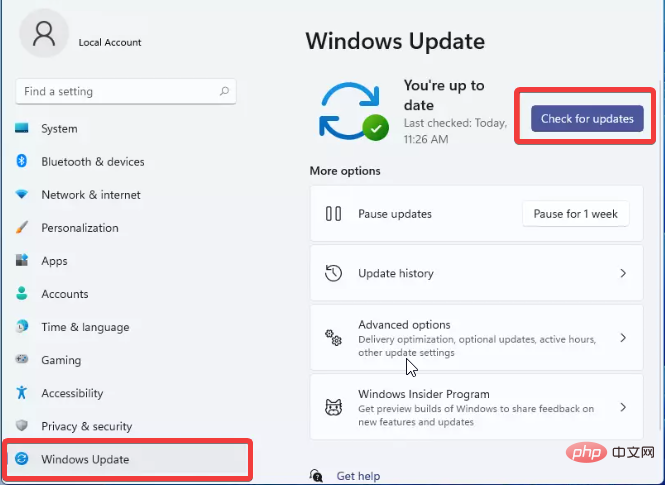Open the Advanced options row
The image size is (665, 485).
(477, 338)
